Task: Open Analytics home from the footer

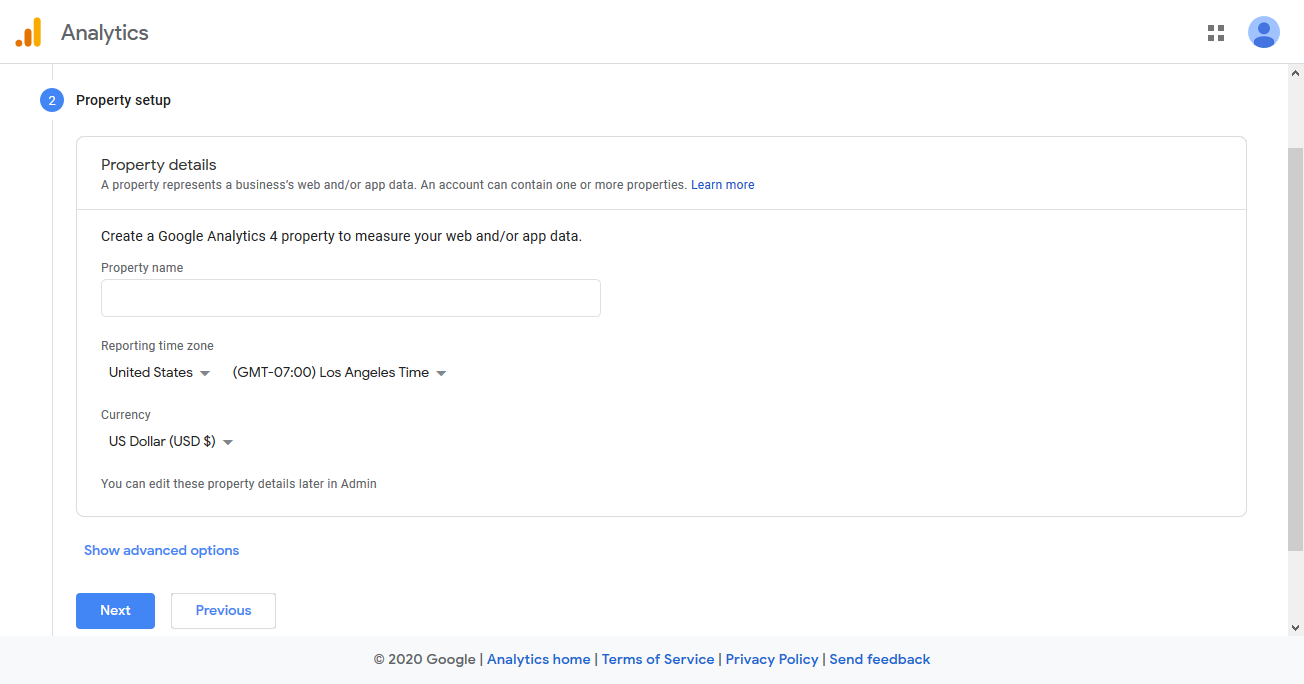Action: point(538,659)
